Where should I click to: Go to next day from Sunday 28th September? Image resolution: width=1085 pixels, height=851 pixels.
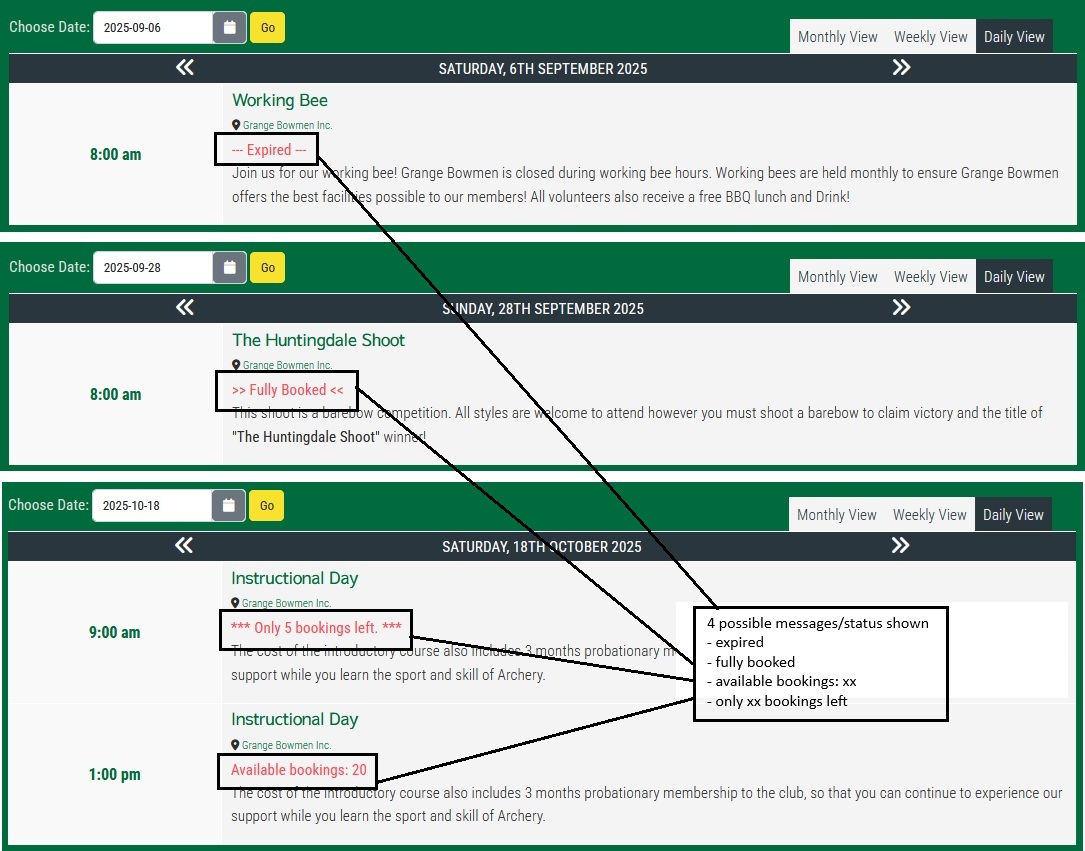901,308
